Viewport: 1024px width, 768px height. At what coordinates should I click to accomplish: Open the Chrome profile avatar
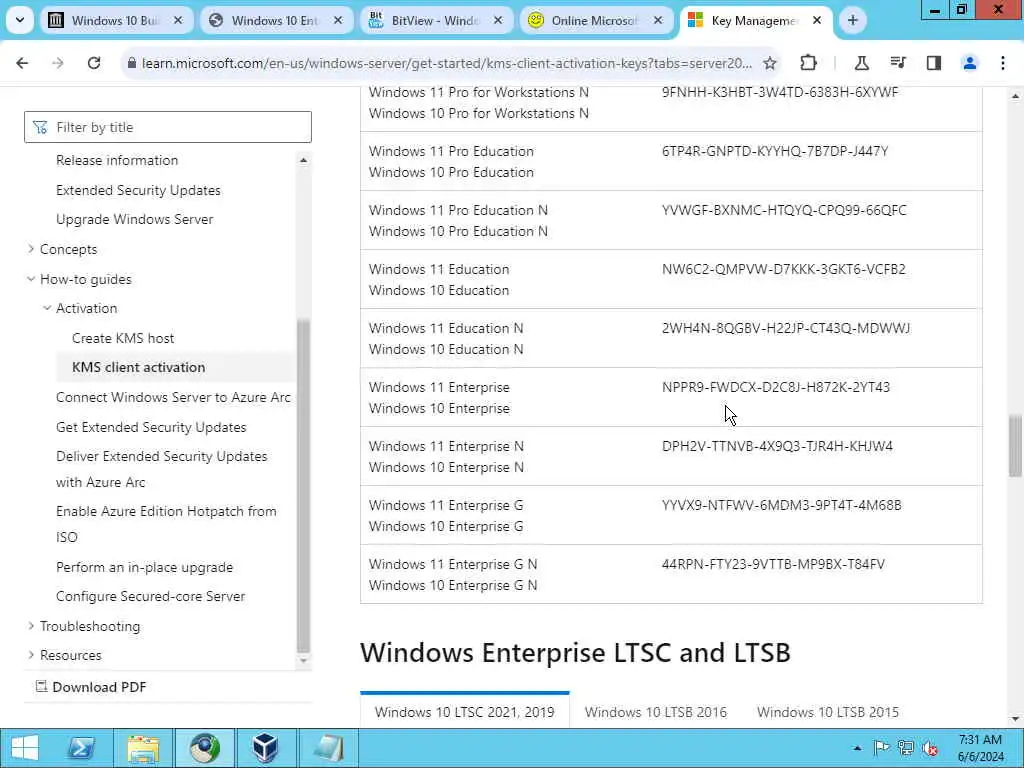[x=970, y=63]
